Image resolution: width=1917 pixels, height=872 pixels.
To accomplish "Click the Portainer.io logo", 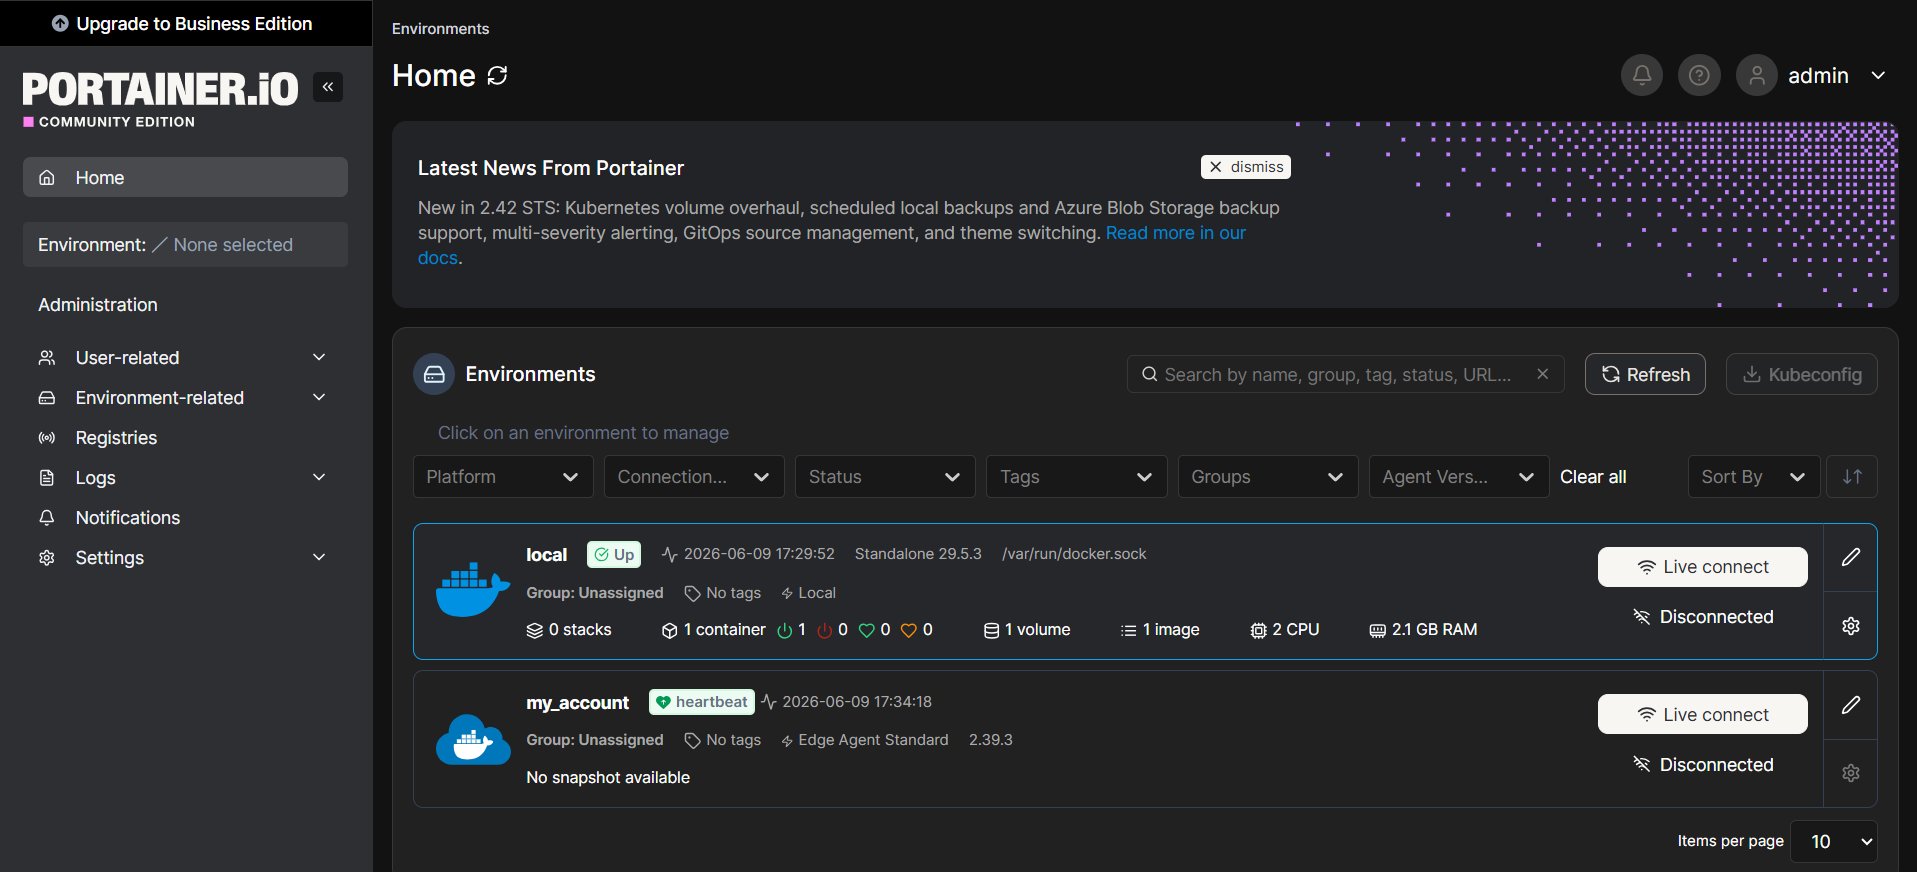I will coord(160,99).
